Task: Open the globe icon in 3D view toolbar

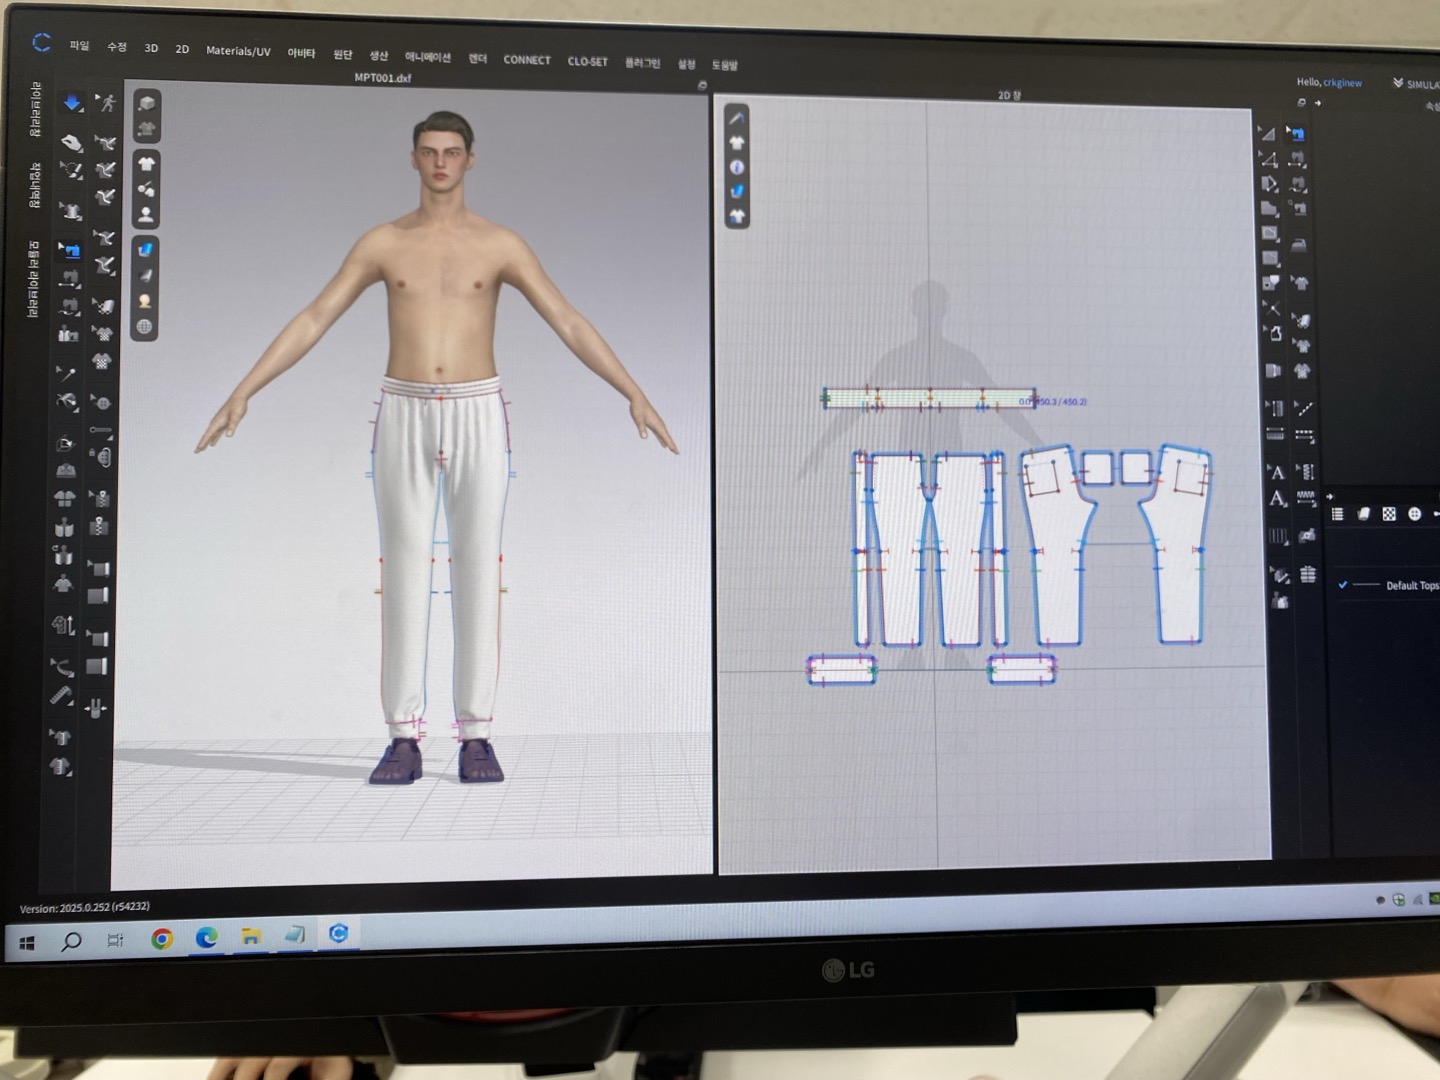Action: (x=145, y=326)
